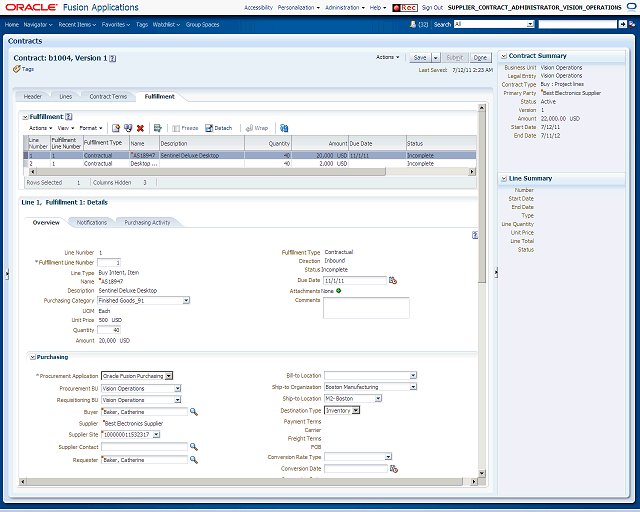Collapse the Line Summary panel
The height and width of the screenshot is (512, 640).
(x=504, y=178)
